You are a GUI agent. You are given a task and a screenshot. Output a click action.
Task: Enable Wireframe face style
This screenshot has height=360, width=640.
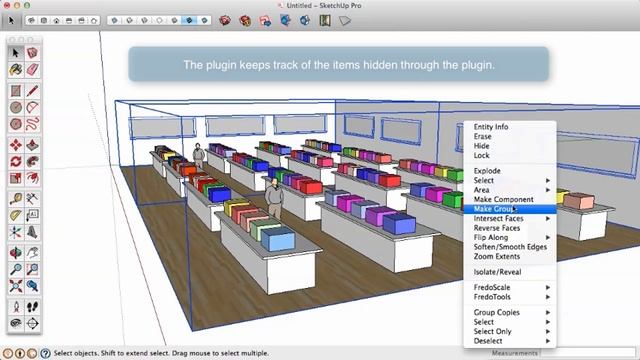click(144, 20)
